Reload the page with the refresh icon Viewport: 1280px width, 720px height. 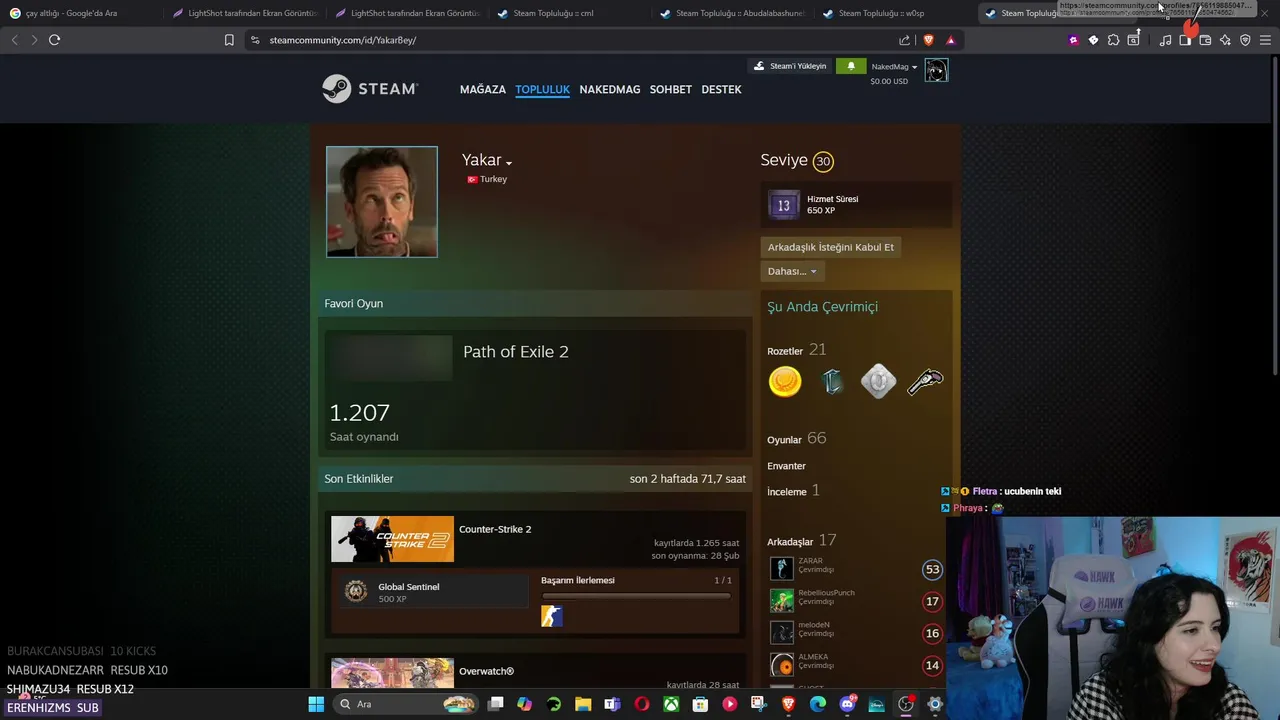pos(54,40)
